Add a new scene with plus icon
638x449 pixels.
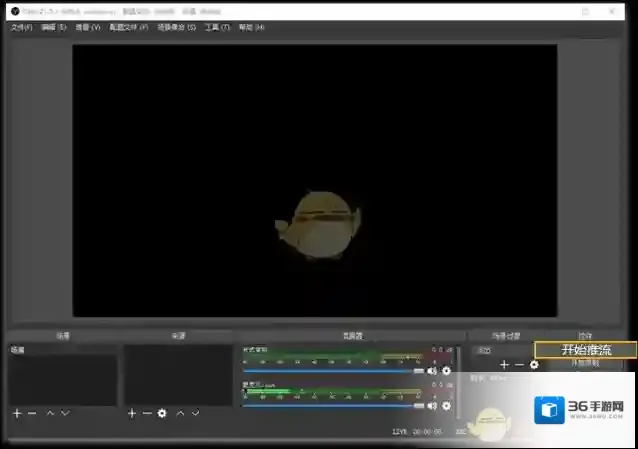click(x=17, y=413)
